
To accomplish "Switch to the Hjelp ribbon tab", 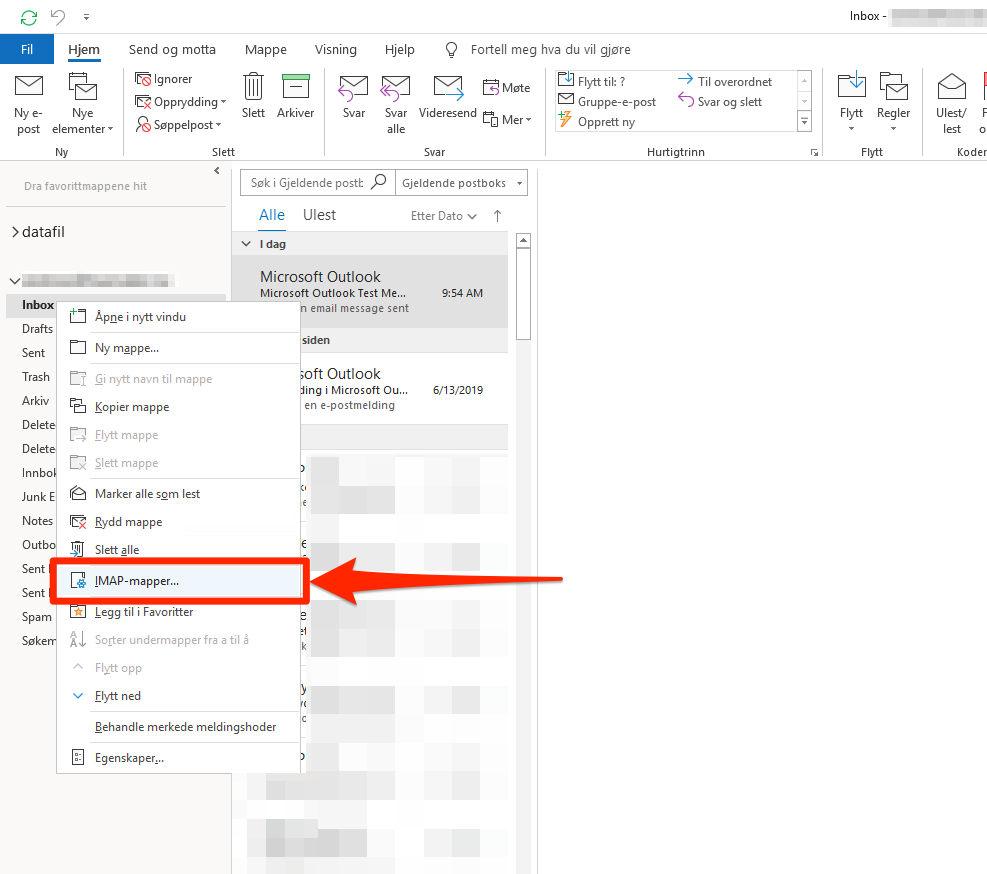I will 400,49.
